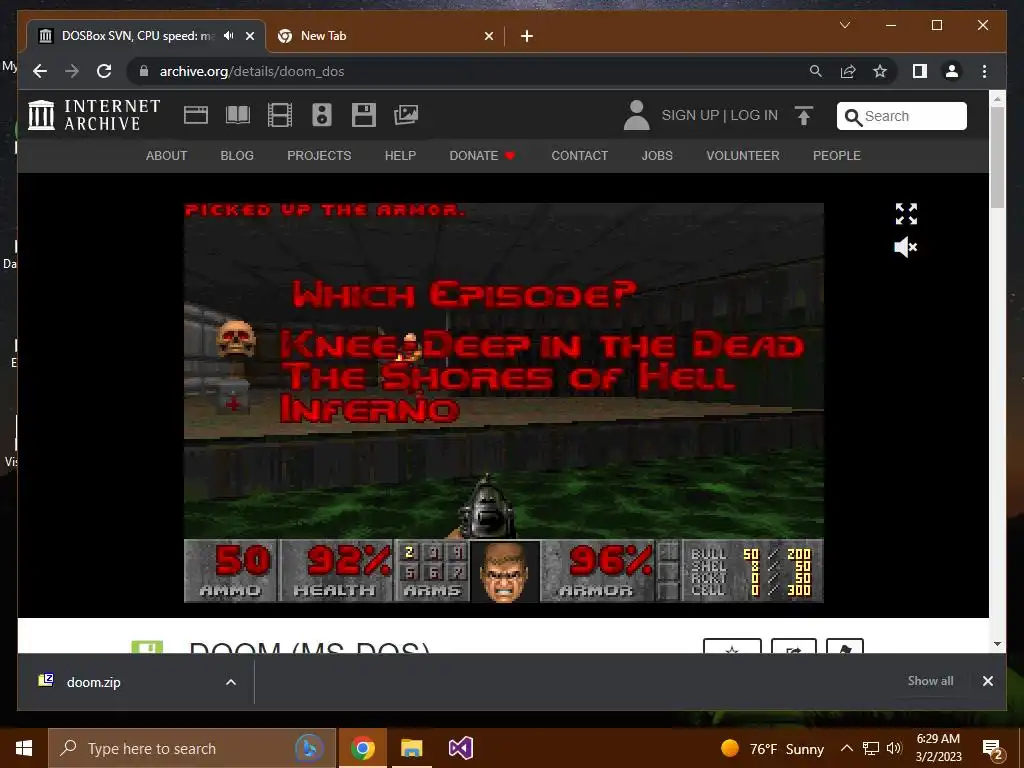
Task: Click the Windows taskbar search box
Action: [x=192, y=748]
